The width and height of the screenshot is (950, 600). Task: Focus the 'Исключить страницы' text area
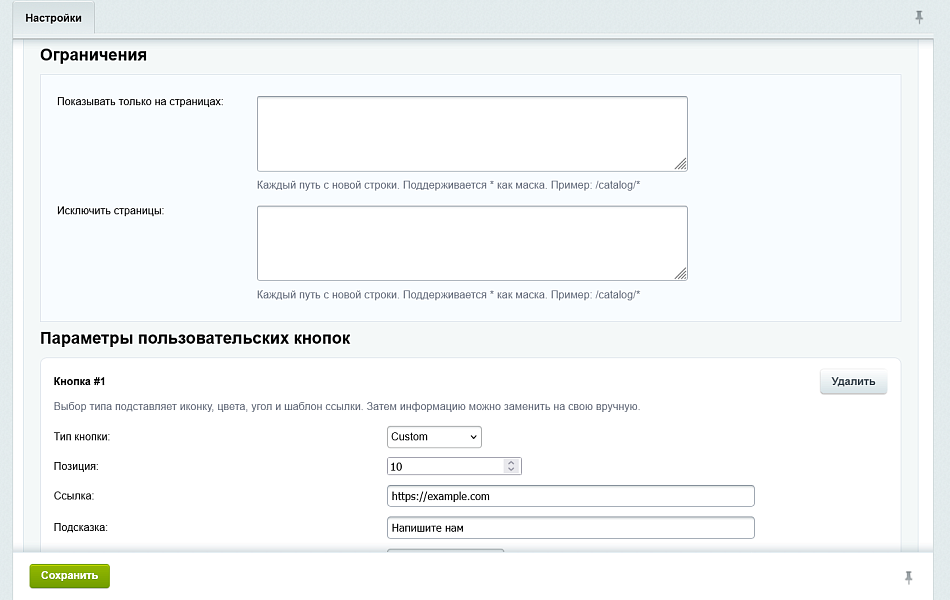coord(471,243)
